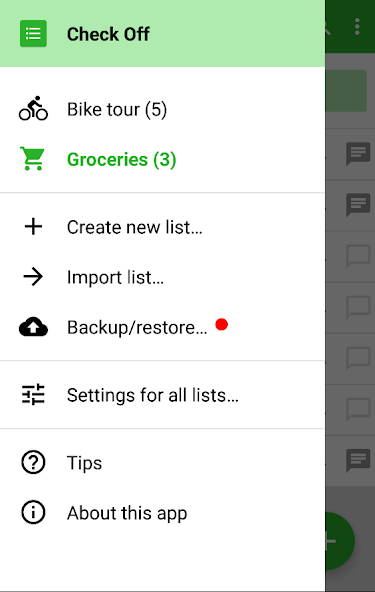Open Backup/restore... menu entry

(162, 327)
